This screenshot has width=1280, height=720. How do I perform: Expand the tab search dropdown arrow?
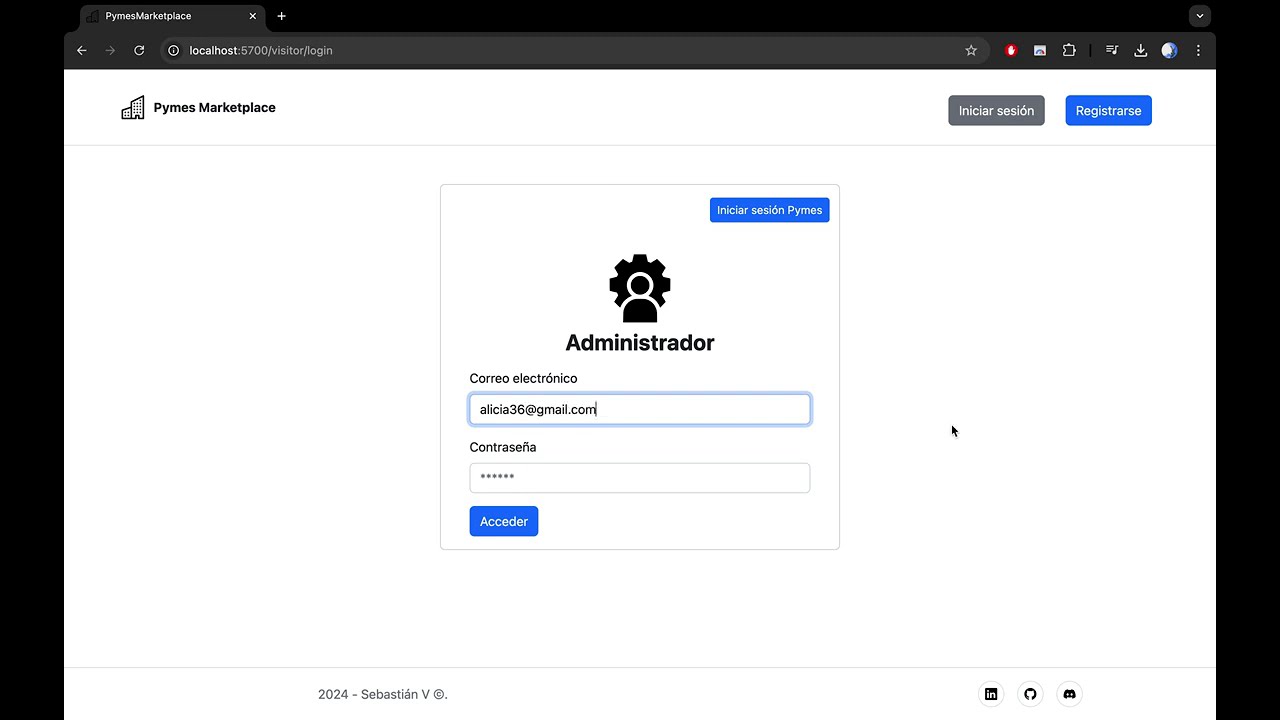pos(1200,16)
